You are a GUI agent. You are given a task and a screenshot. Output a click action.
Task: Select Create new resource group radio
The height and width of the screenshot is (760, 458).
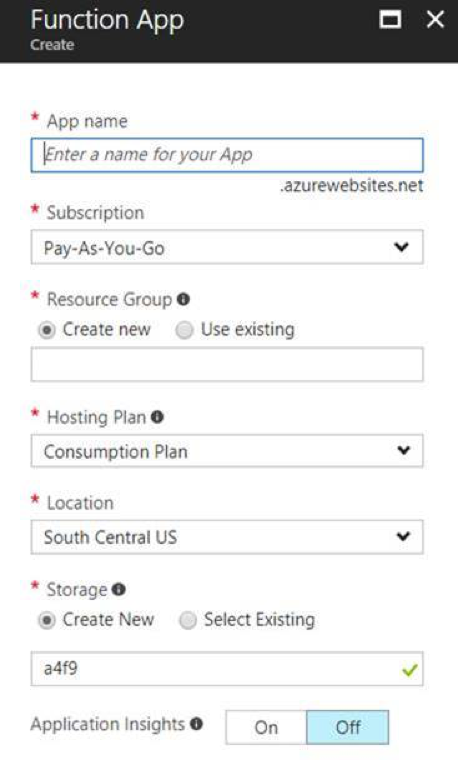(47, 330)
